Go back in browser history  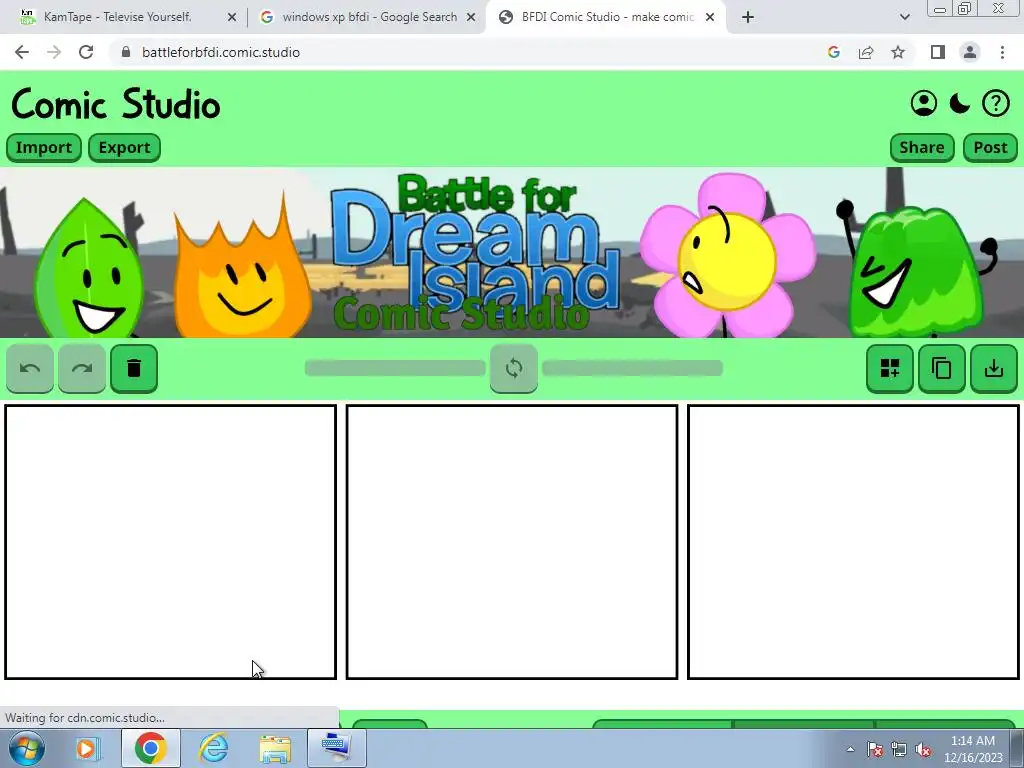(x=22, y=52)
